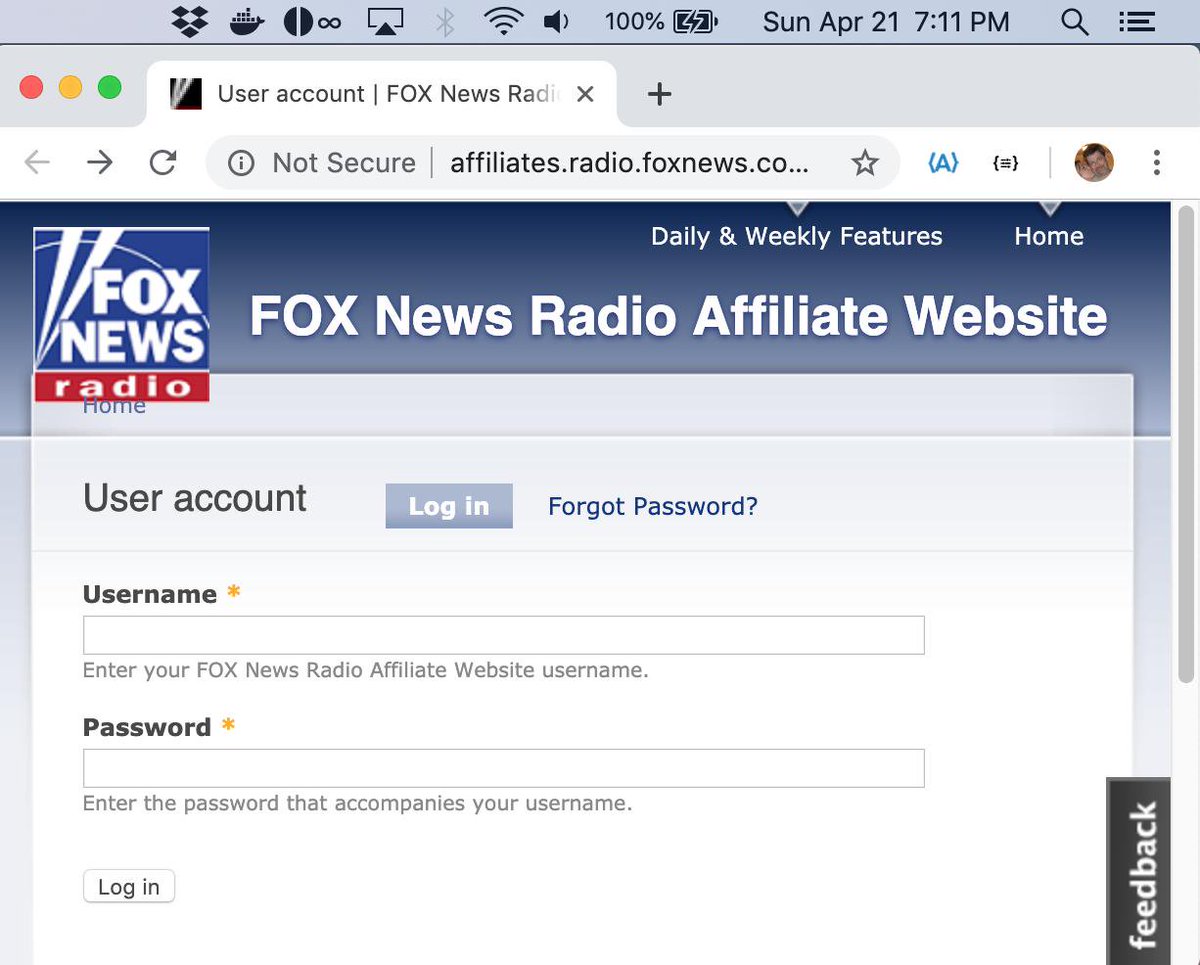
Task: Reload the current page
Action: tap(163, 163)
